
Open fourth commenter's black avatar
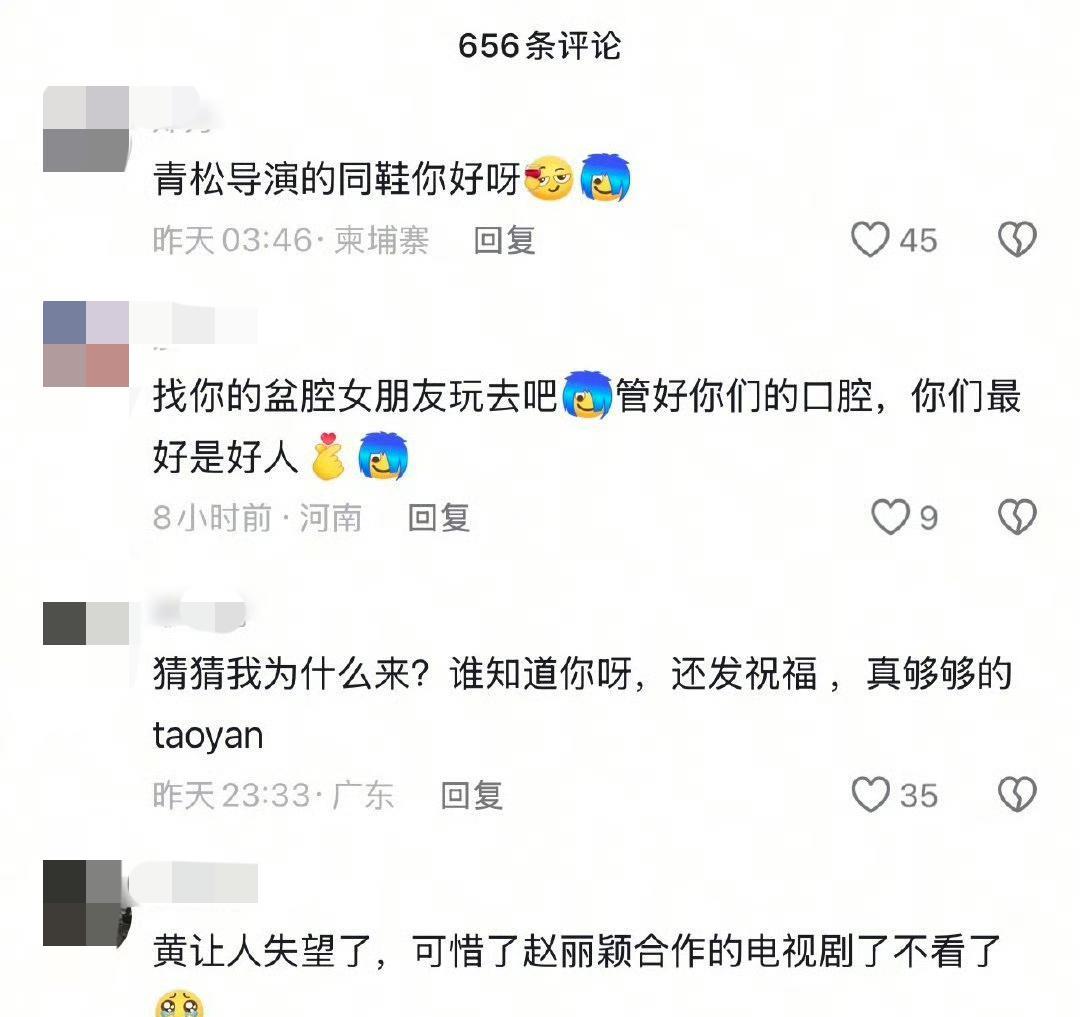[x=86, y=903]
